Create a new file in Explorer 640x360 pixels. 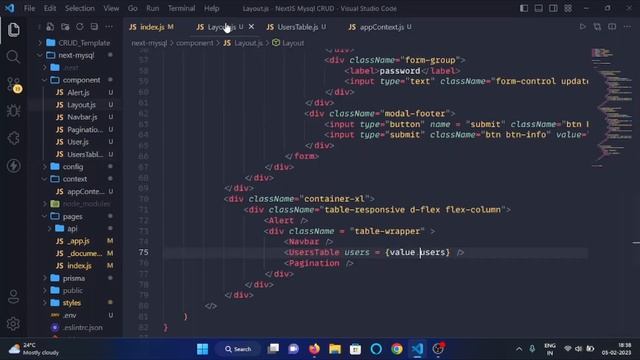[x=50, y=27]
